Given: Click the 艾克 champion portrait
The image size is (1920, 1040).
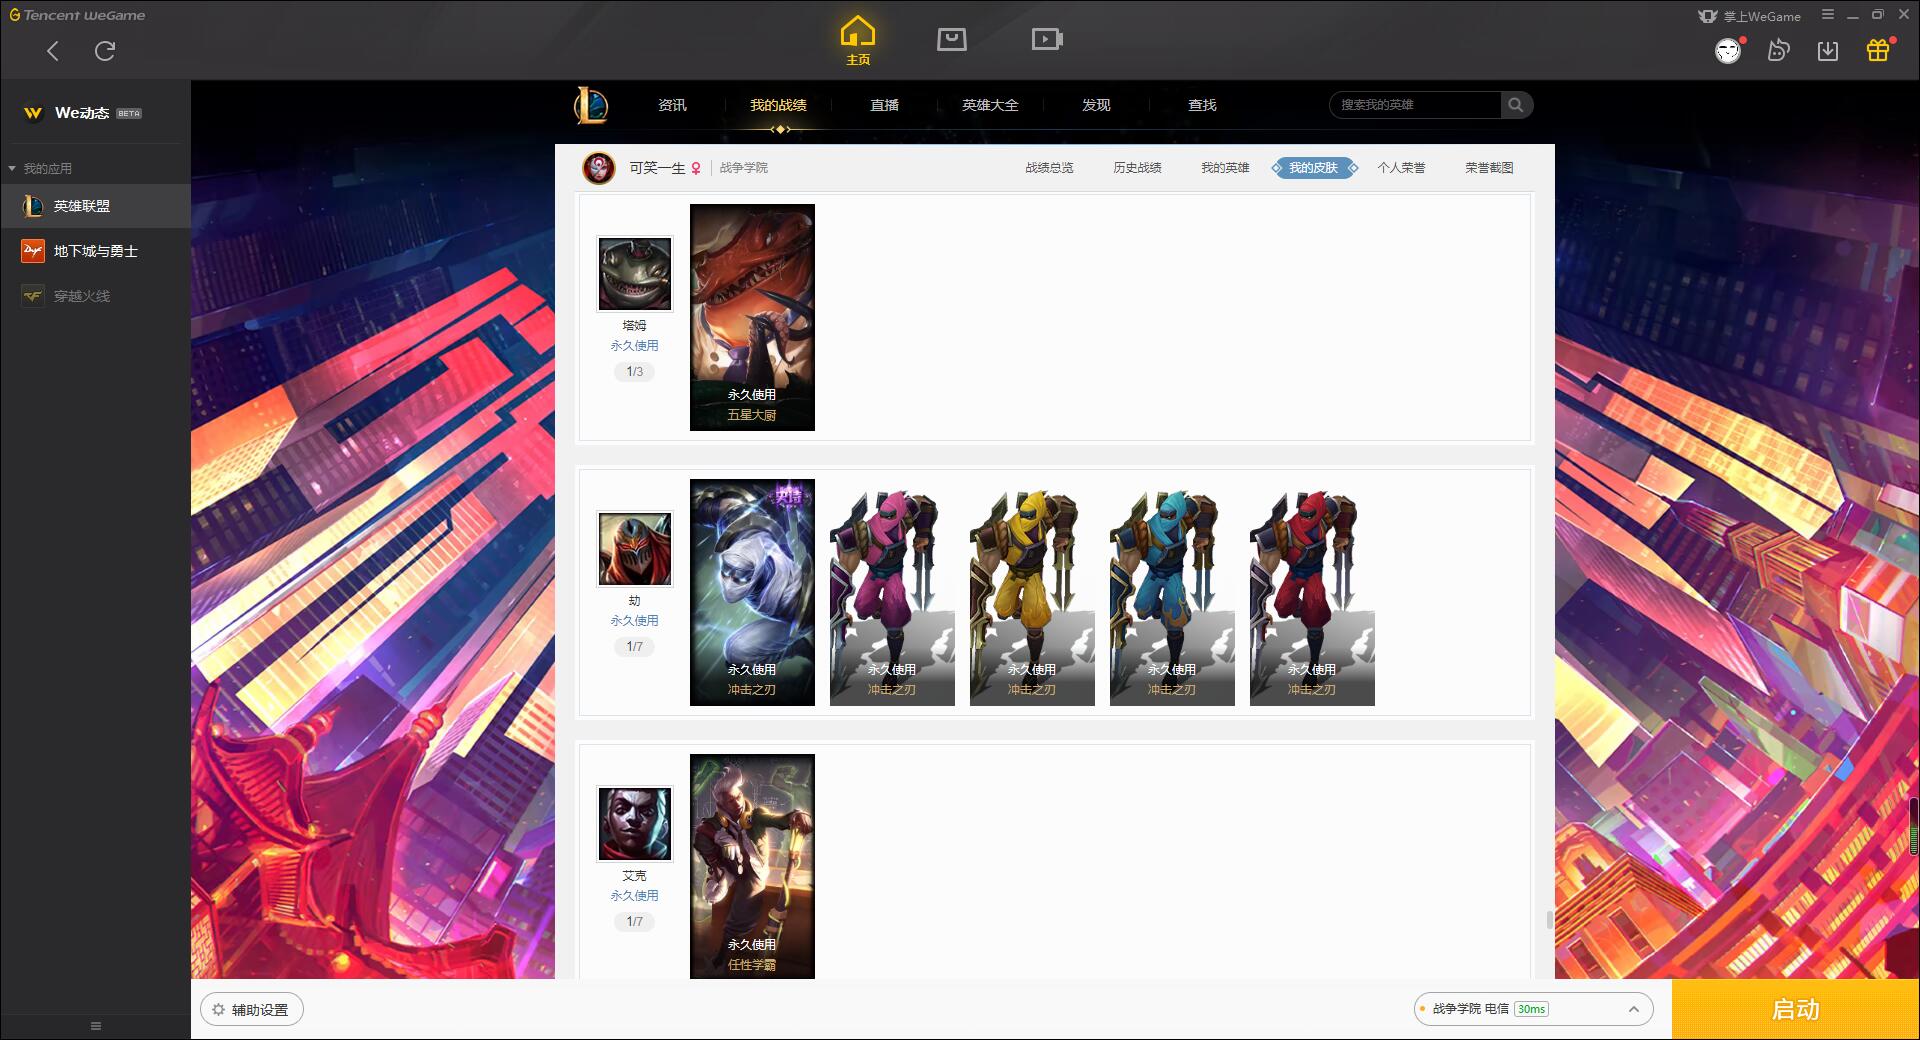Looking at the screenshot, I should 635,824.
